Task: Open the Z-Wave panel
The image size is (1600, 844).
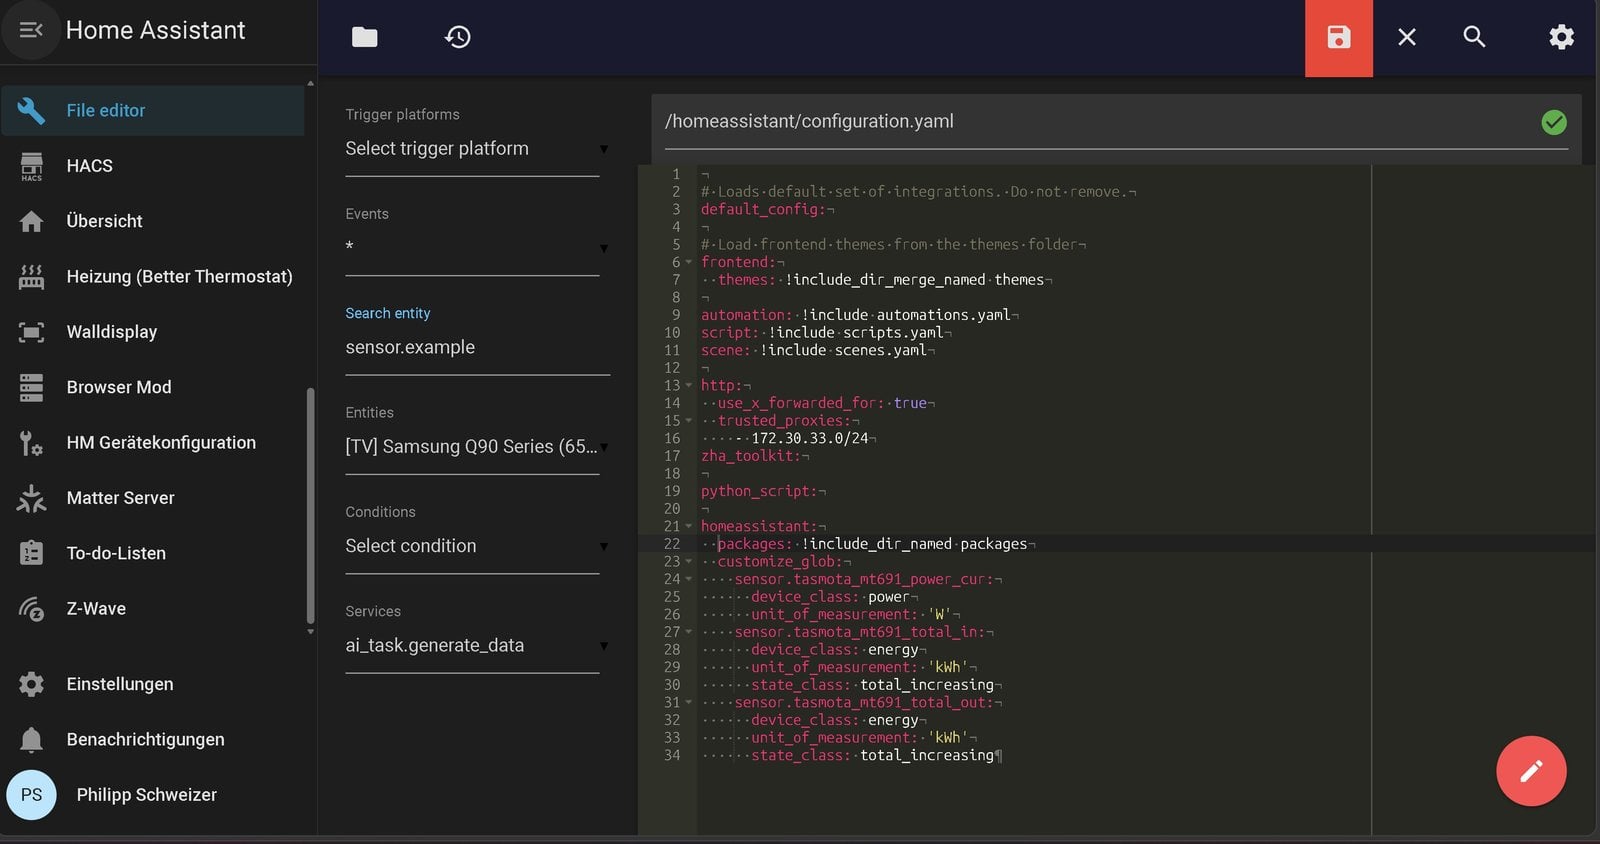Action: click(153, 609)
